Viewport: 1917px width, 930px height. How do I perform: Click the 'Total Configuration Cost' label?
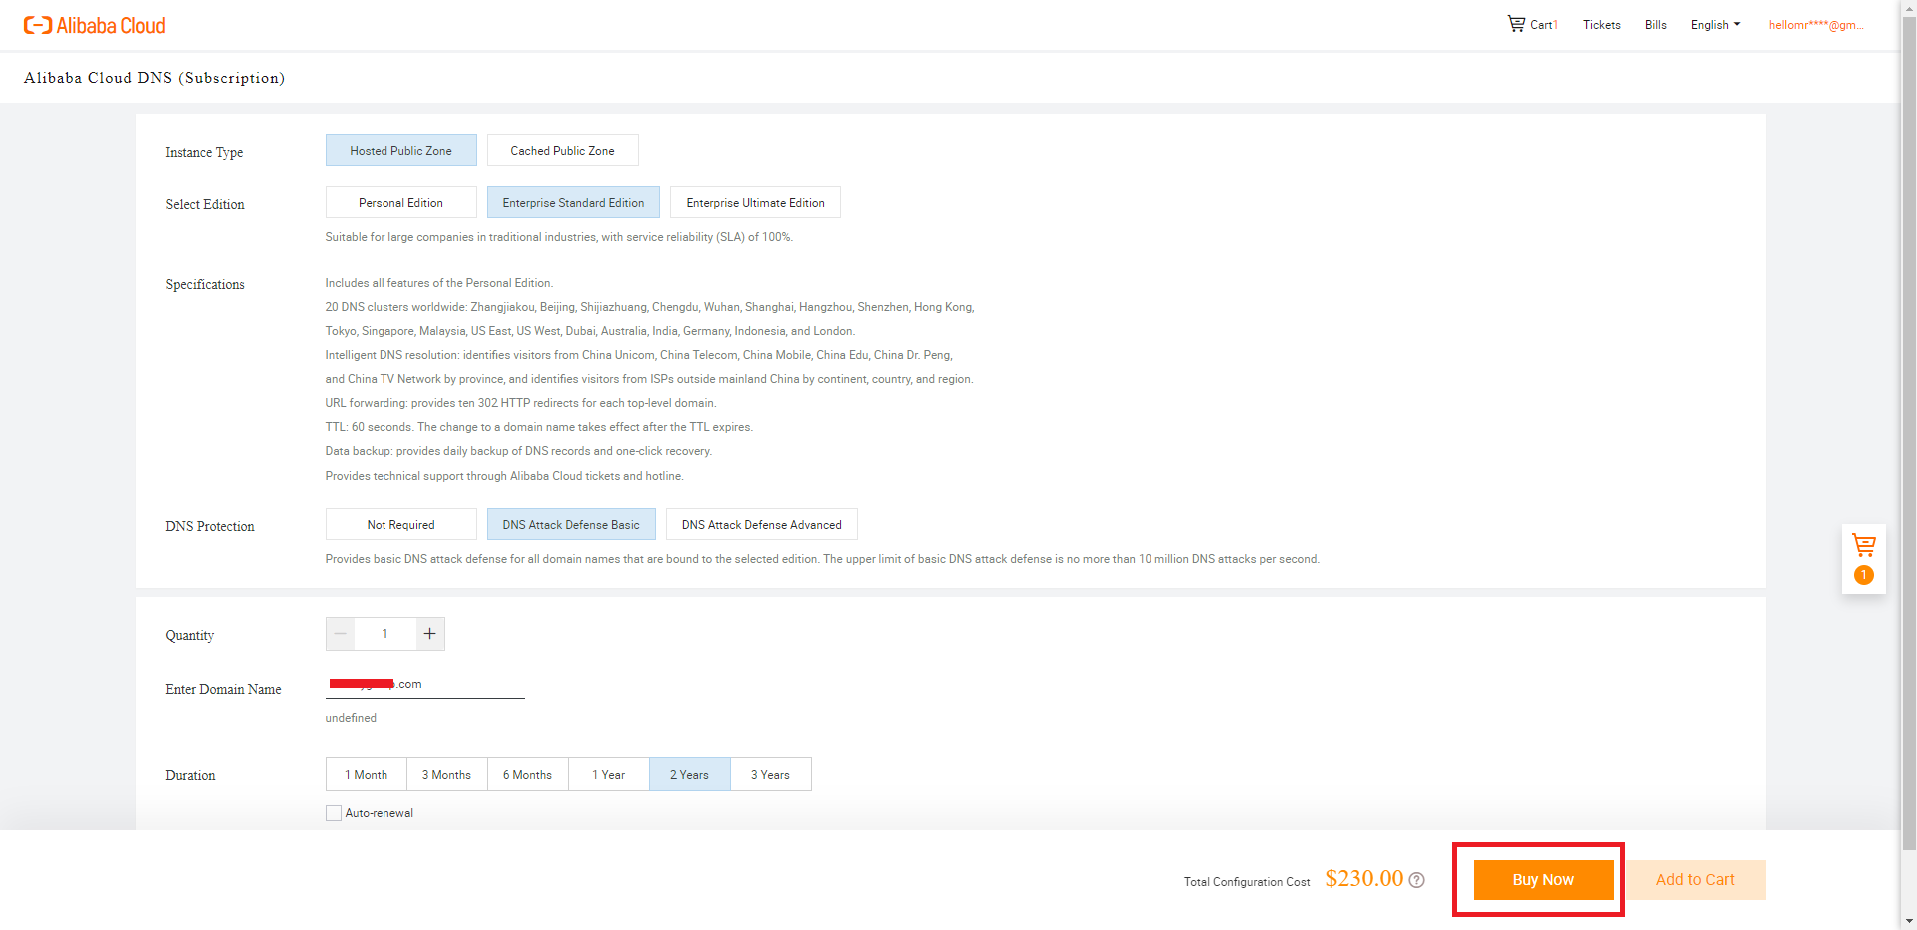[1247, 882]
